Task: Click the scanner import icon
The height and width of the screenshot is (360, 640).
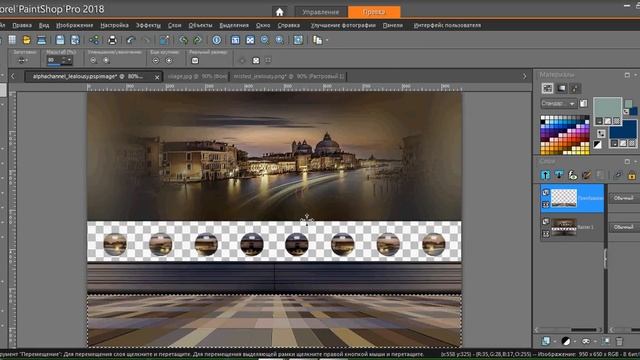Action: pyautogui.click(x=41, y=40)
